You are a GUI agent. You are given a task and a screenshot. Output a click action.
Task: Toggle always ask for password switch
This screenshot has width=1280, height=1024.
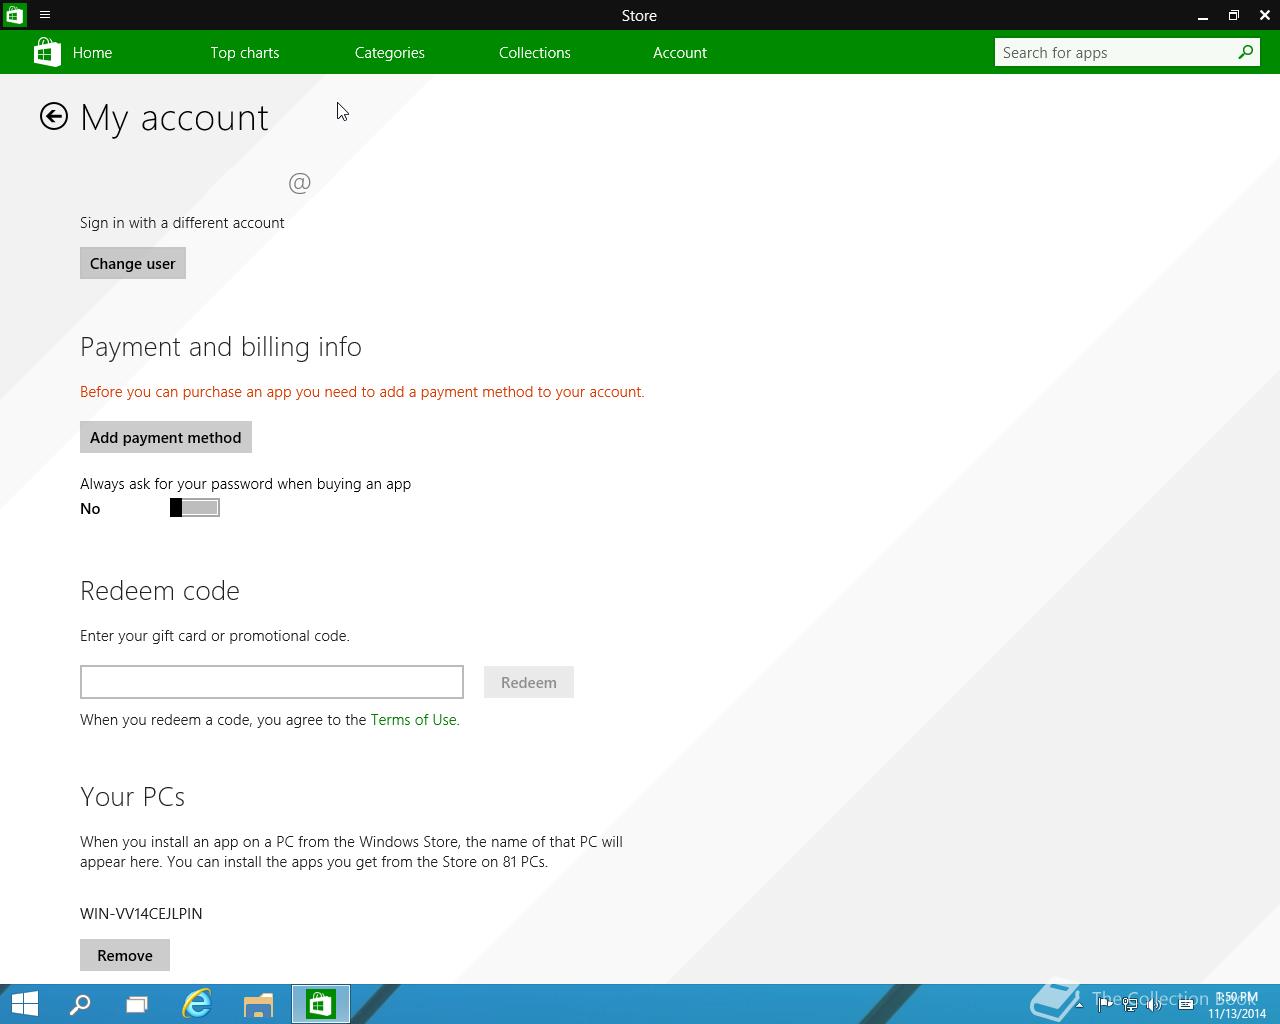195,508
